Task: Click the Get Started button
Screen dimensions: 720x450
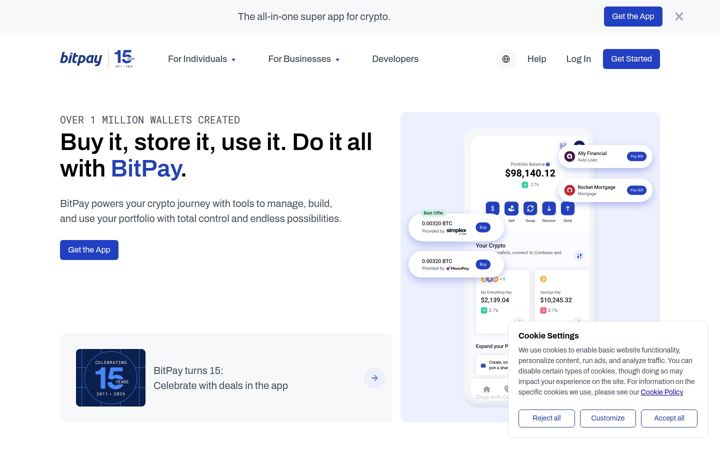Action: point(631,59)
